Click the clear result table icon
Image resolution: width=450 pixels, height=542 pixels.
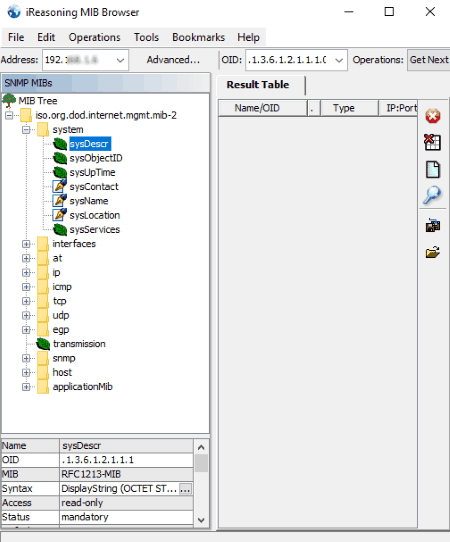(432, 142)
